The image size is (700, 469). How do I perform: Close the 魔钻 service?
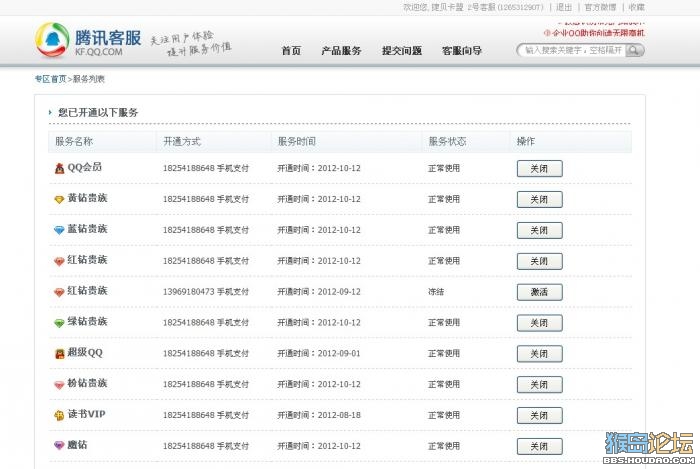(x=539, y=446)
